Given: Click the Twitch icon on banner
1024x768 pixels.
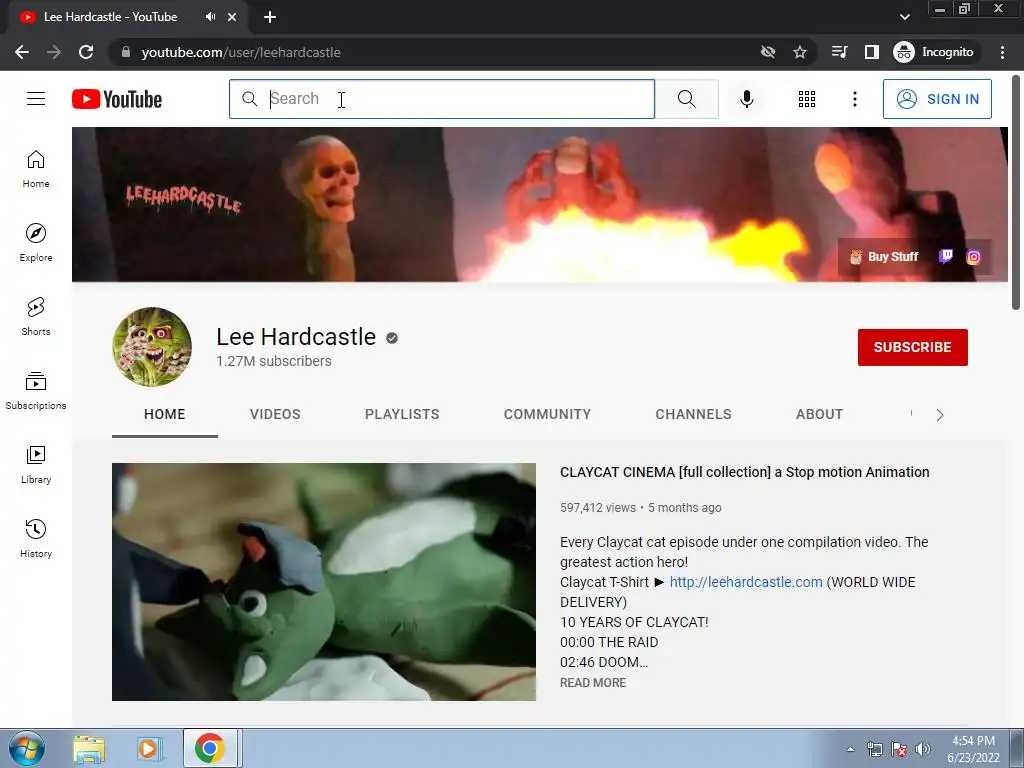Looking at the screenshot, I should pos(946,257).
